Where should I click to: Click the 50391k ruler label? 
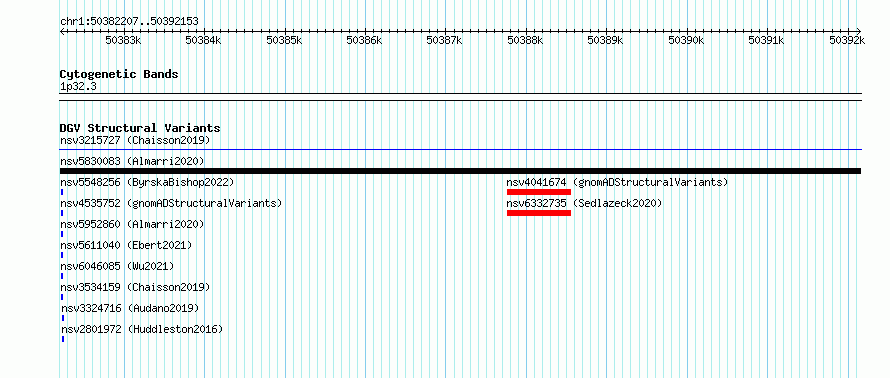coord(767,40)
